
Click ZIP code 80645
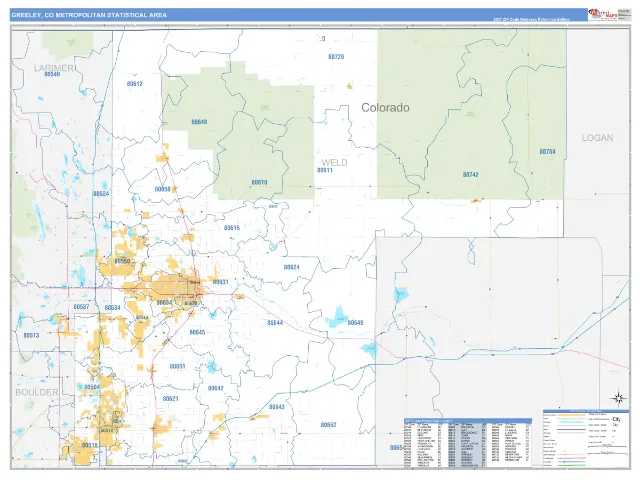(x=197, y=332)
